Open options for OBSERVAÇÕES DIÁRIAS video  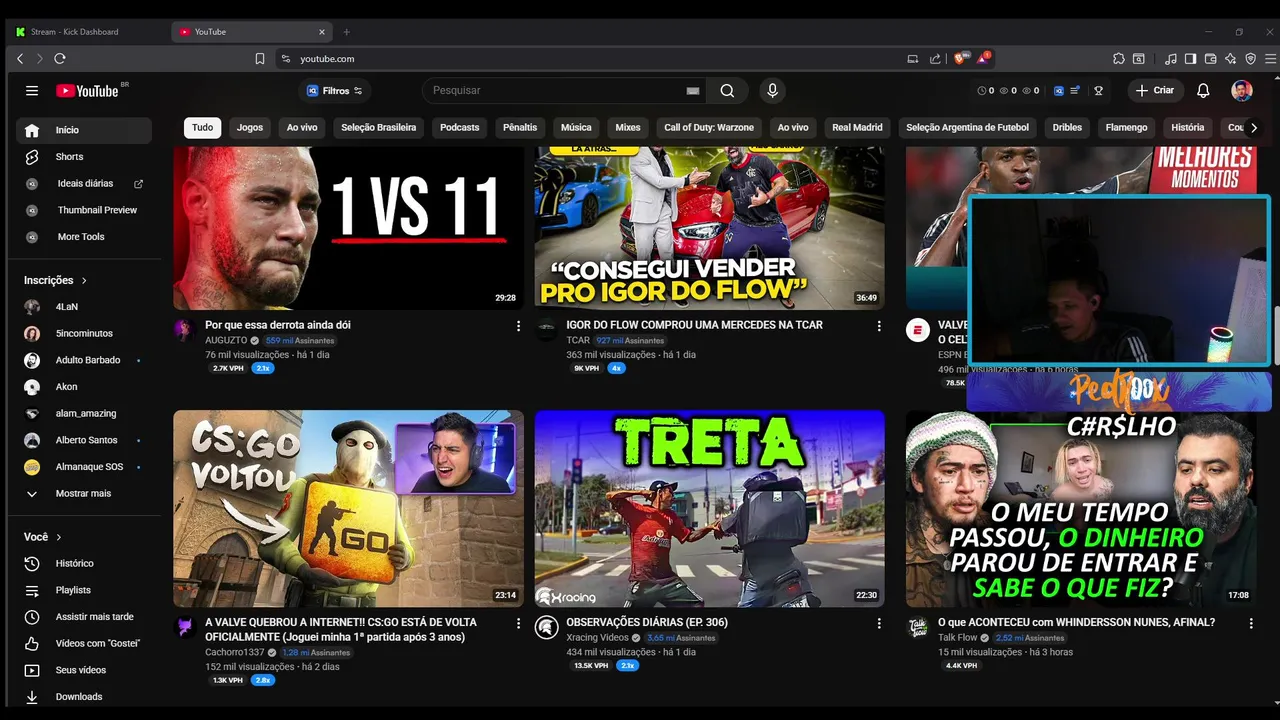pyautogui.click(x=879, y=623)
